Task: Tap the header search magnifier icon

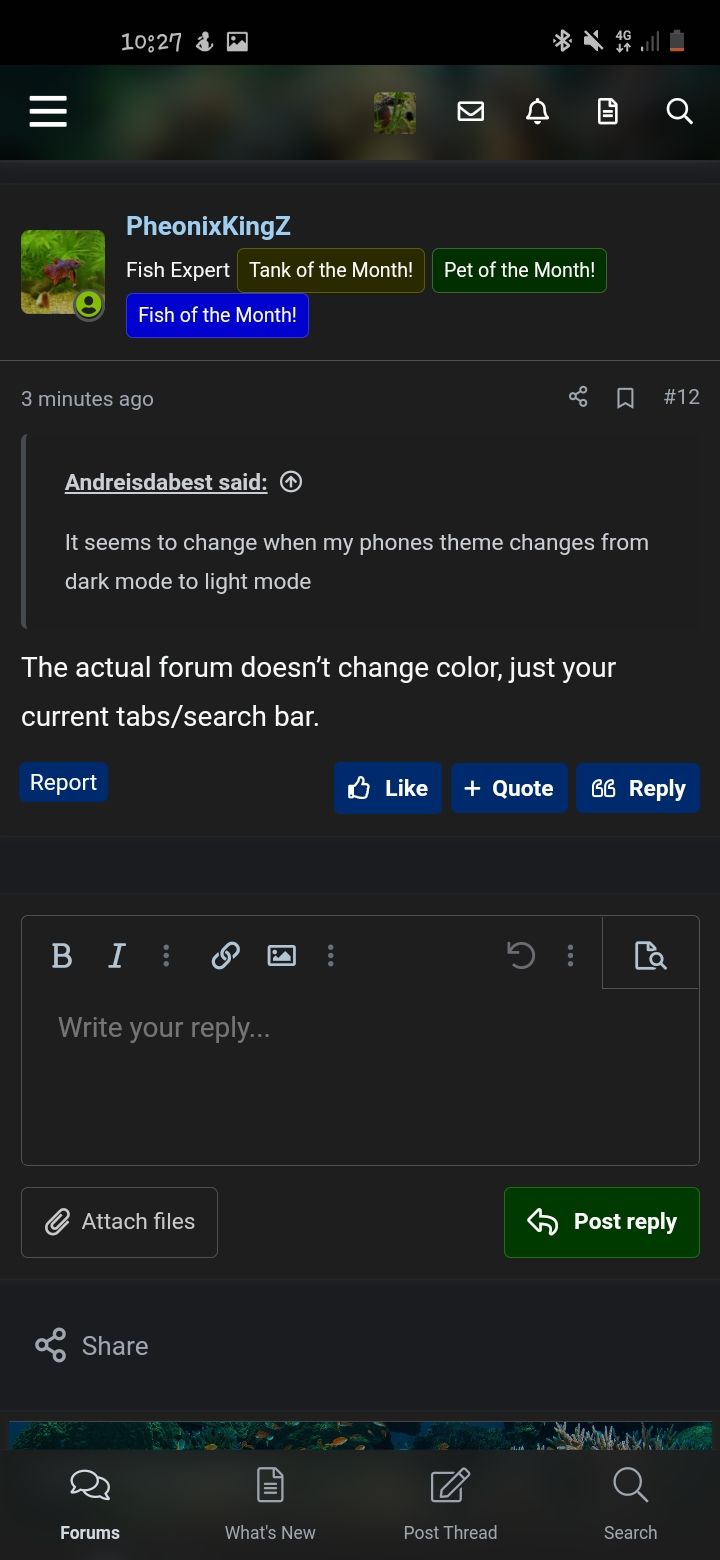Action: point(679,111)
